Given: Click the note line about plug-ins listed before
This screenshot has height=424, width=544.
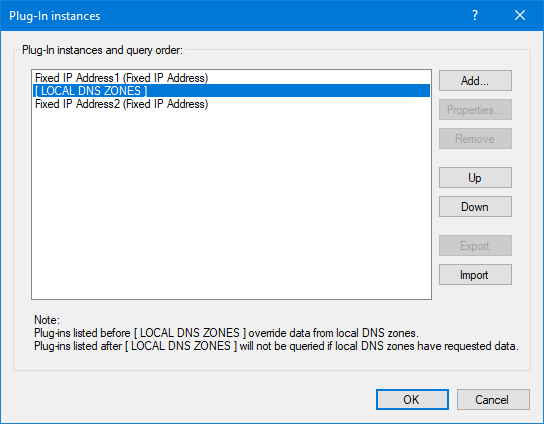Looking at the screenshot, I should (x=226, y=333).
